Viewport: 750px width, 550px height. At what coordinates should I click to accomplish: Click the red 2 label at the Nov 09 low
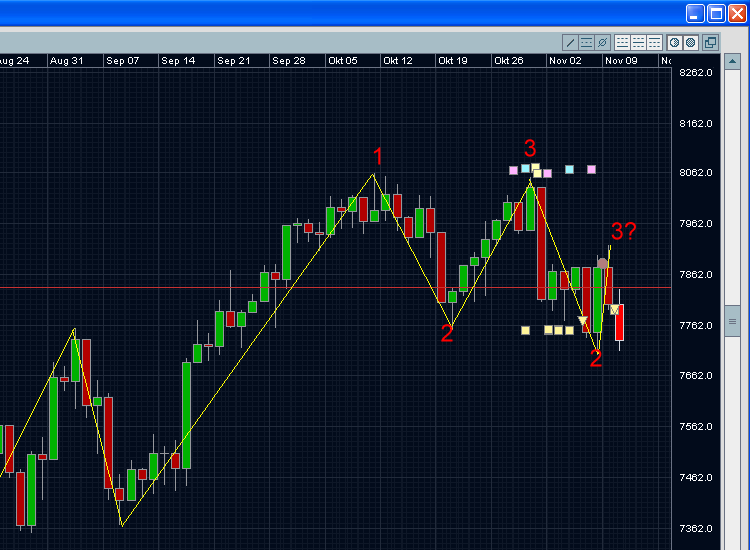pyautogui.click(x=596, y=358)
